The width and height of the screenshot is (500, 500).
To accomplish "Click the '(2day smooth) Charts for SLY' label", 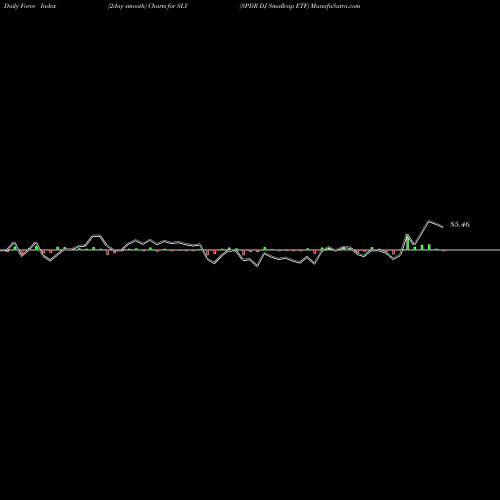I will pos(148,6).
